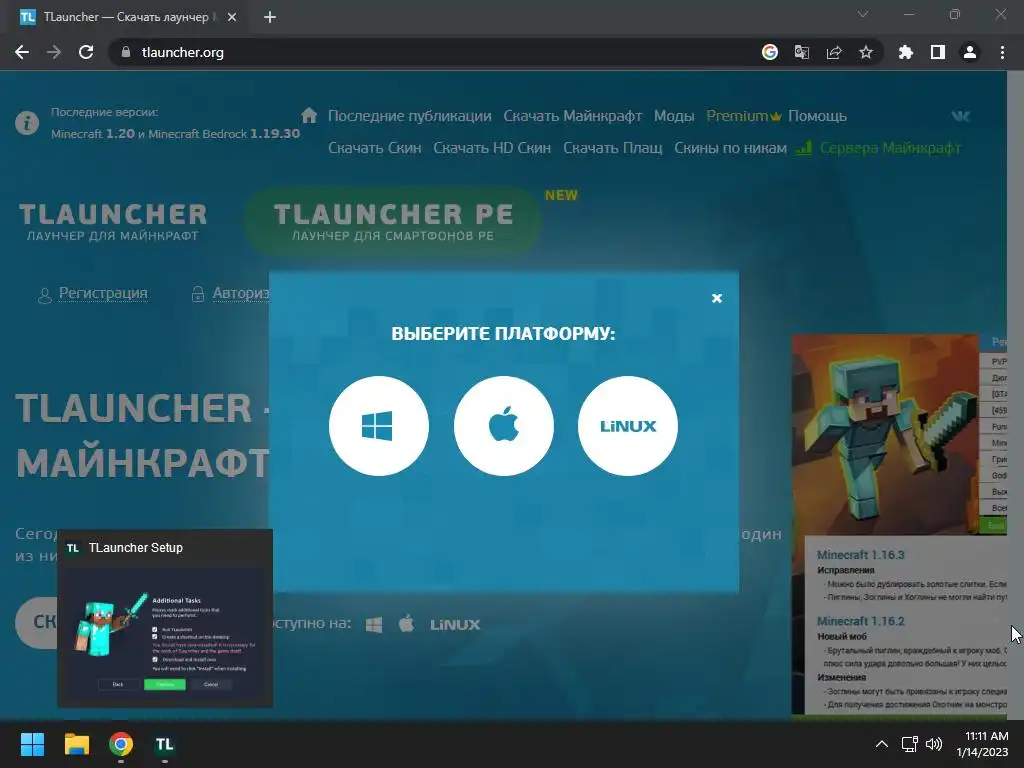The image size is (1024, 768).
Task: Click the small Windows icon below dialog
Action: (x=374, y=624)
